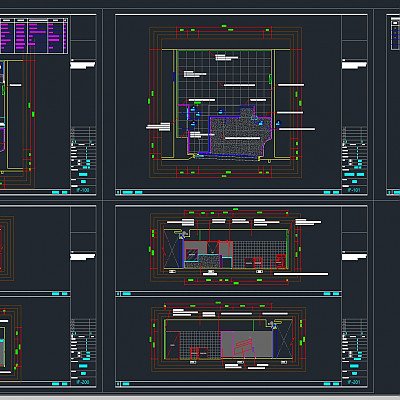
Task: Click the IP-200 sheet number label
Action: (83, 382)
